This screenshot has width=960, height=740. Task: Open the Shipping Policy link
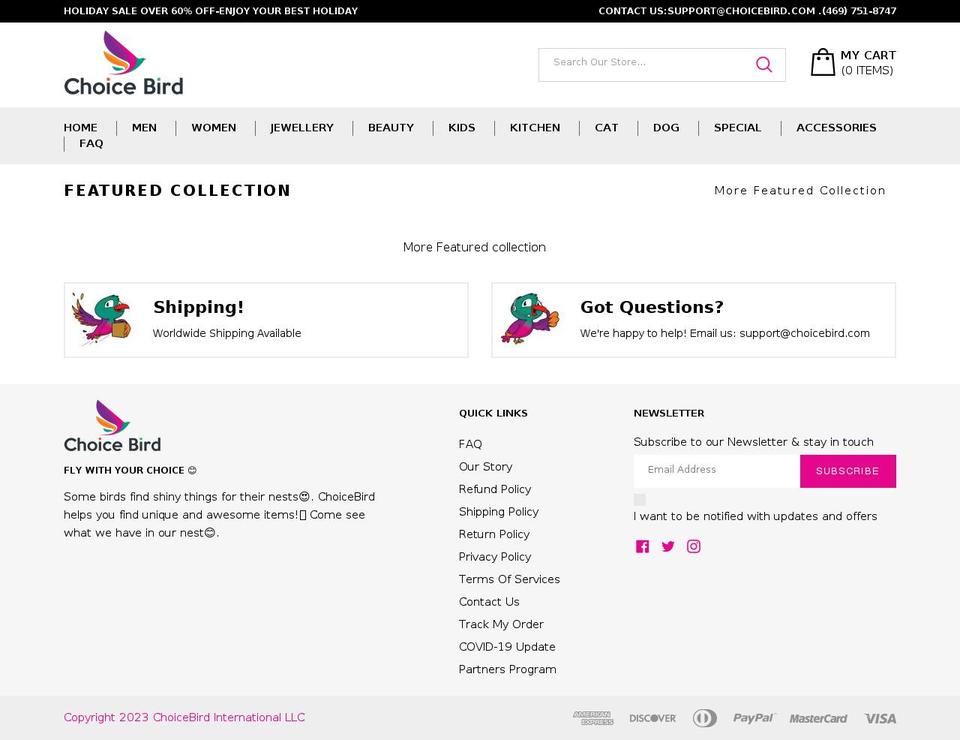pyautogui.click(x=498, y=512)
